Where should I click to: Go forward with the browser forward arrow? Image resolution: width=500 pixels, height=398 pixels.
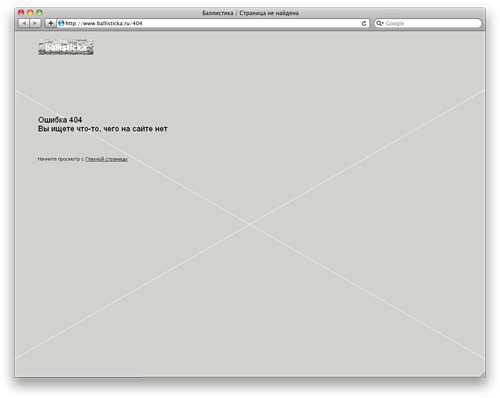coord(35,23)
